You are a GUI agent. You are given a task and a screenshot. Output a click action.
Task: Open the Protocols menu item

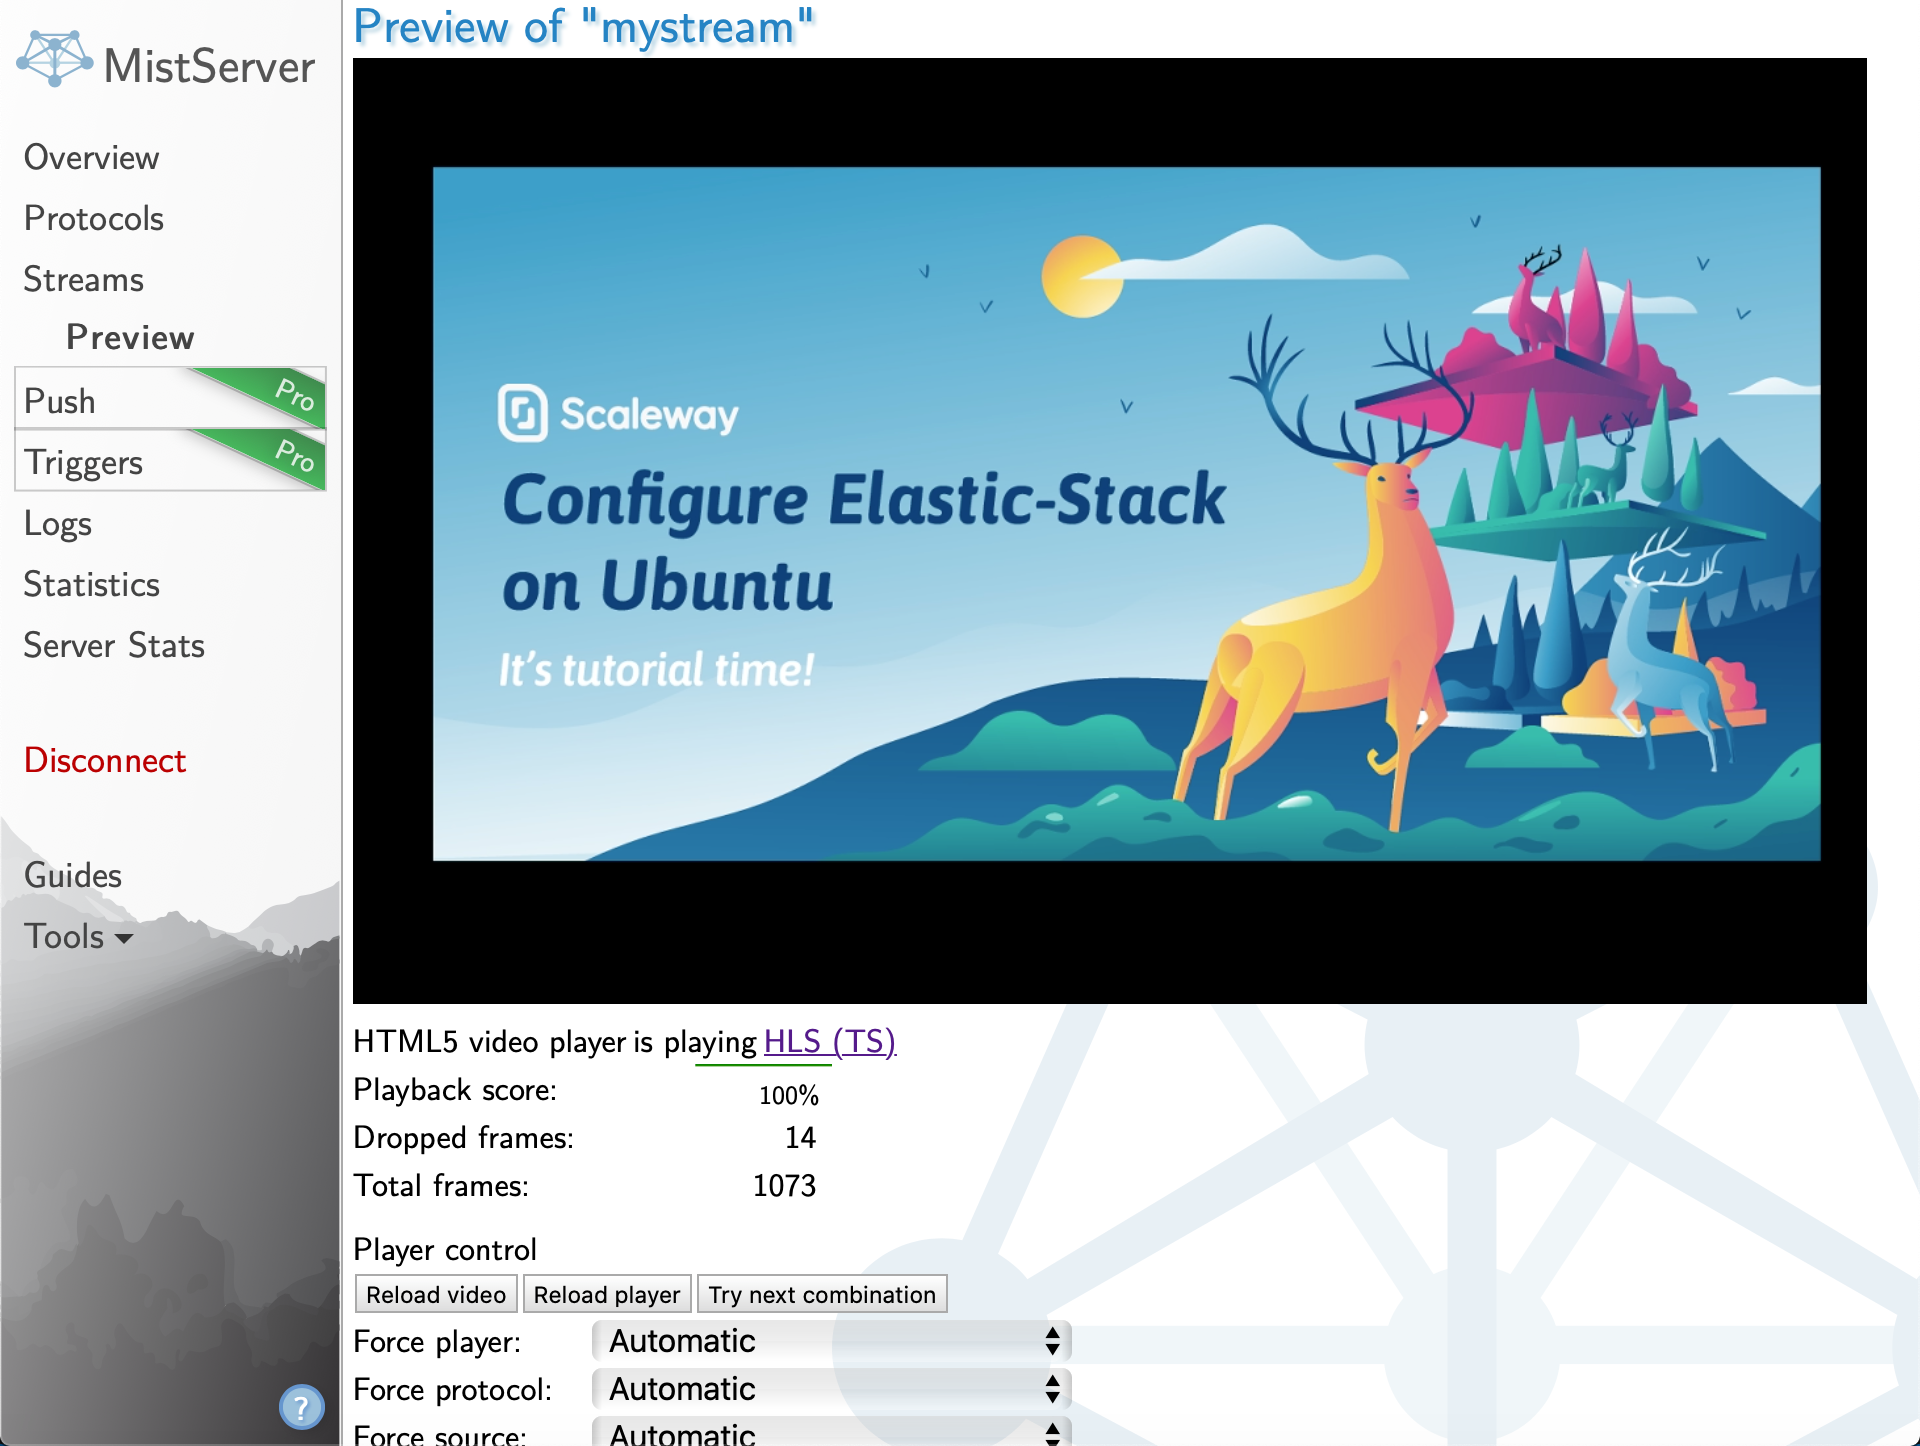point(94,219)
